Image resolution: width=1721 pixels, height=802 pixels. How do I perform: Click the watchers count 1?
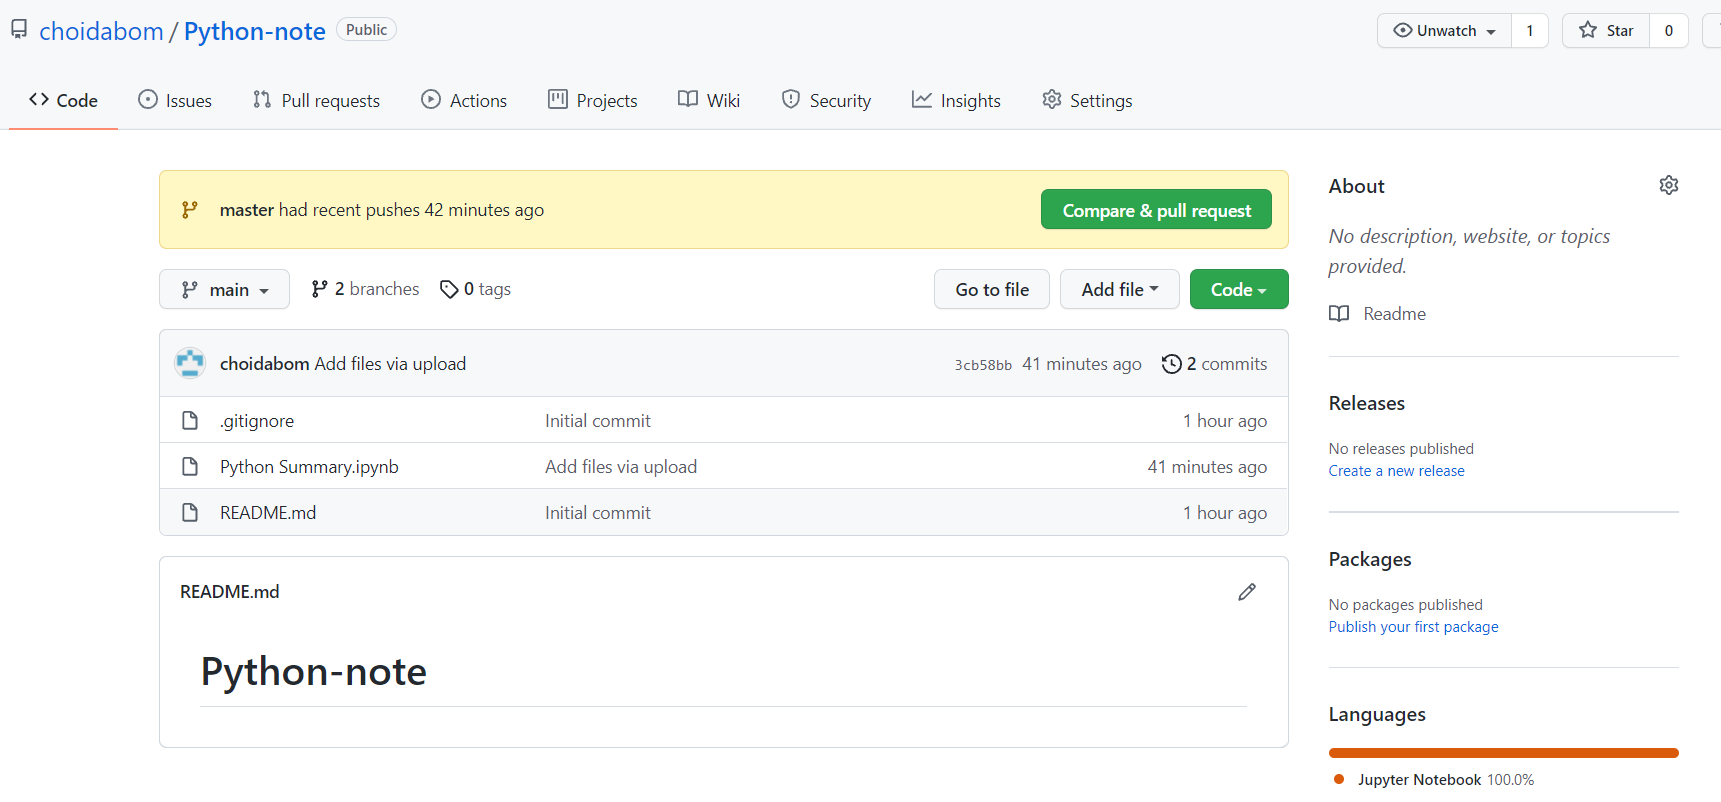tap(1530, 30)
